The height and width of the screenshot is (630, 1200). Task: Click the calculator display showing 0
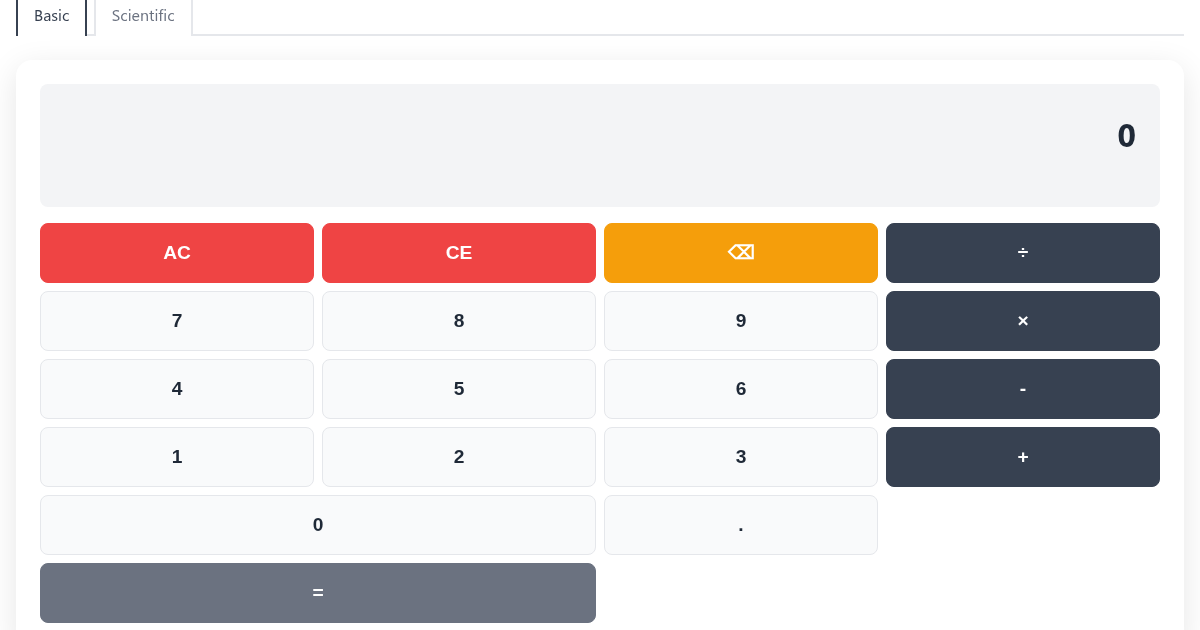(600, 145)
